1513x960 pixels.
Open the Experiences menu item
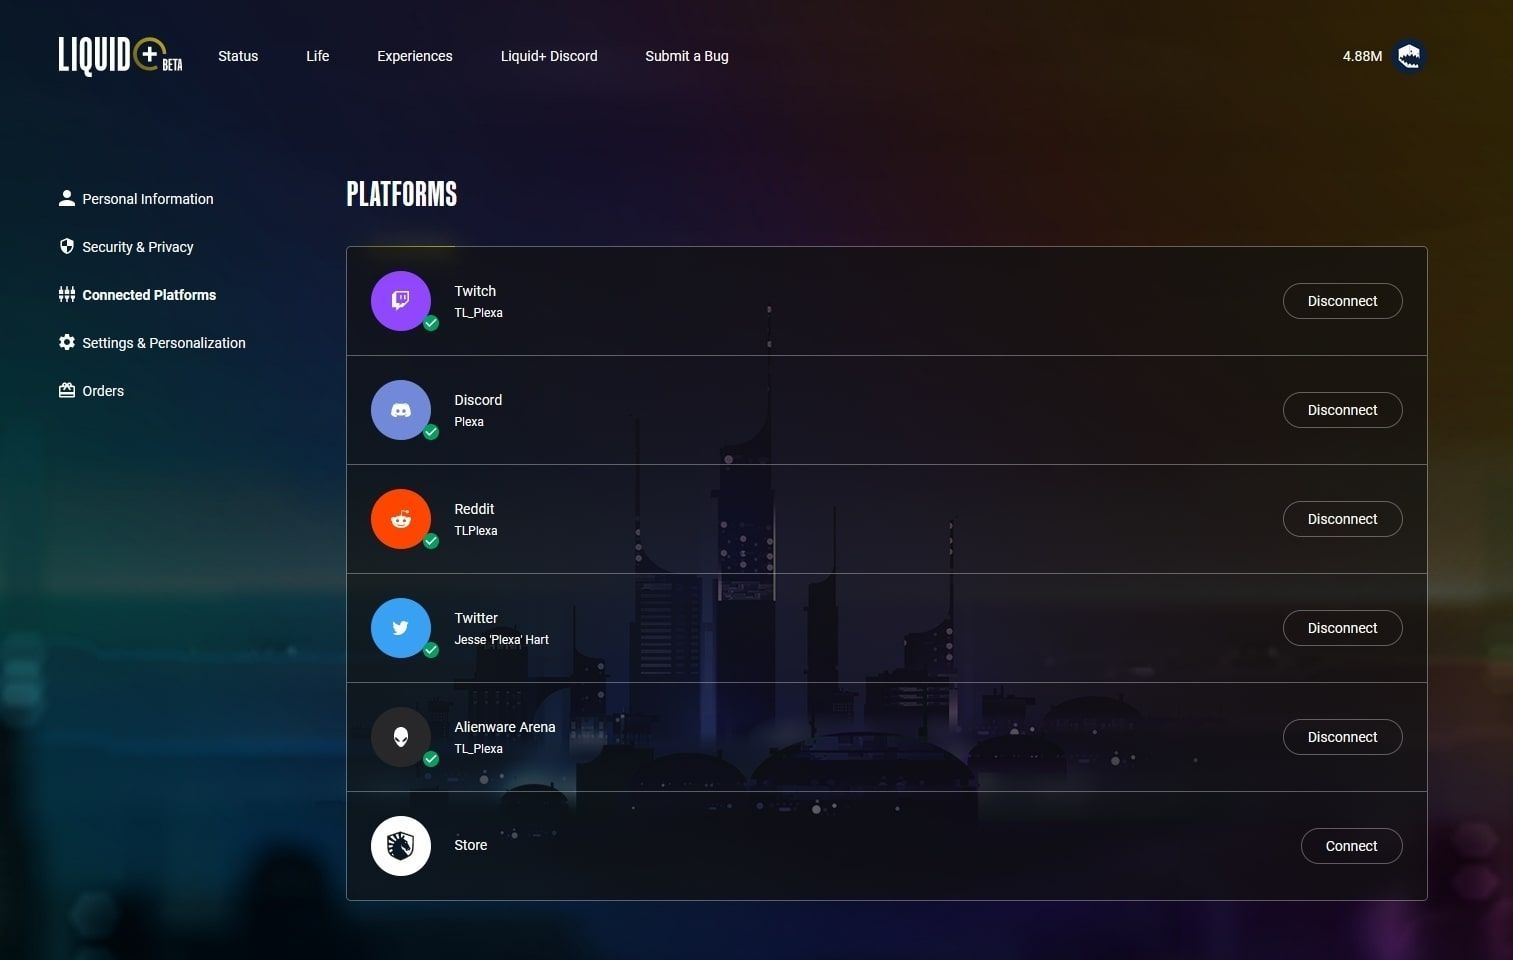pyautogui.click(x=414, y=56)
